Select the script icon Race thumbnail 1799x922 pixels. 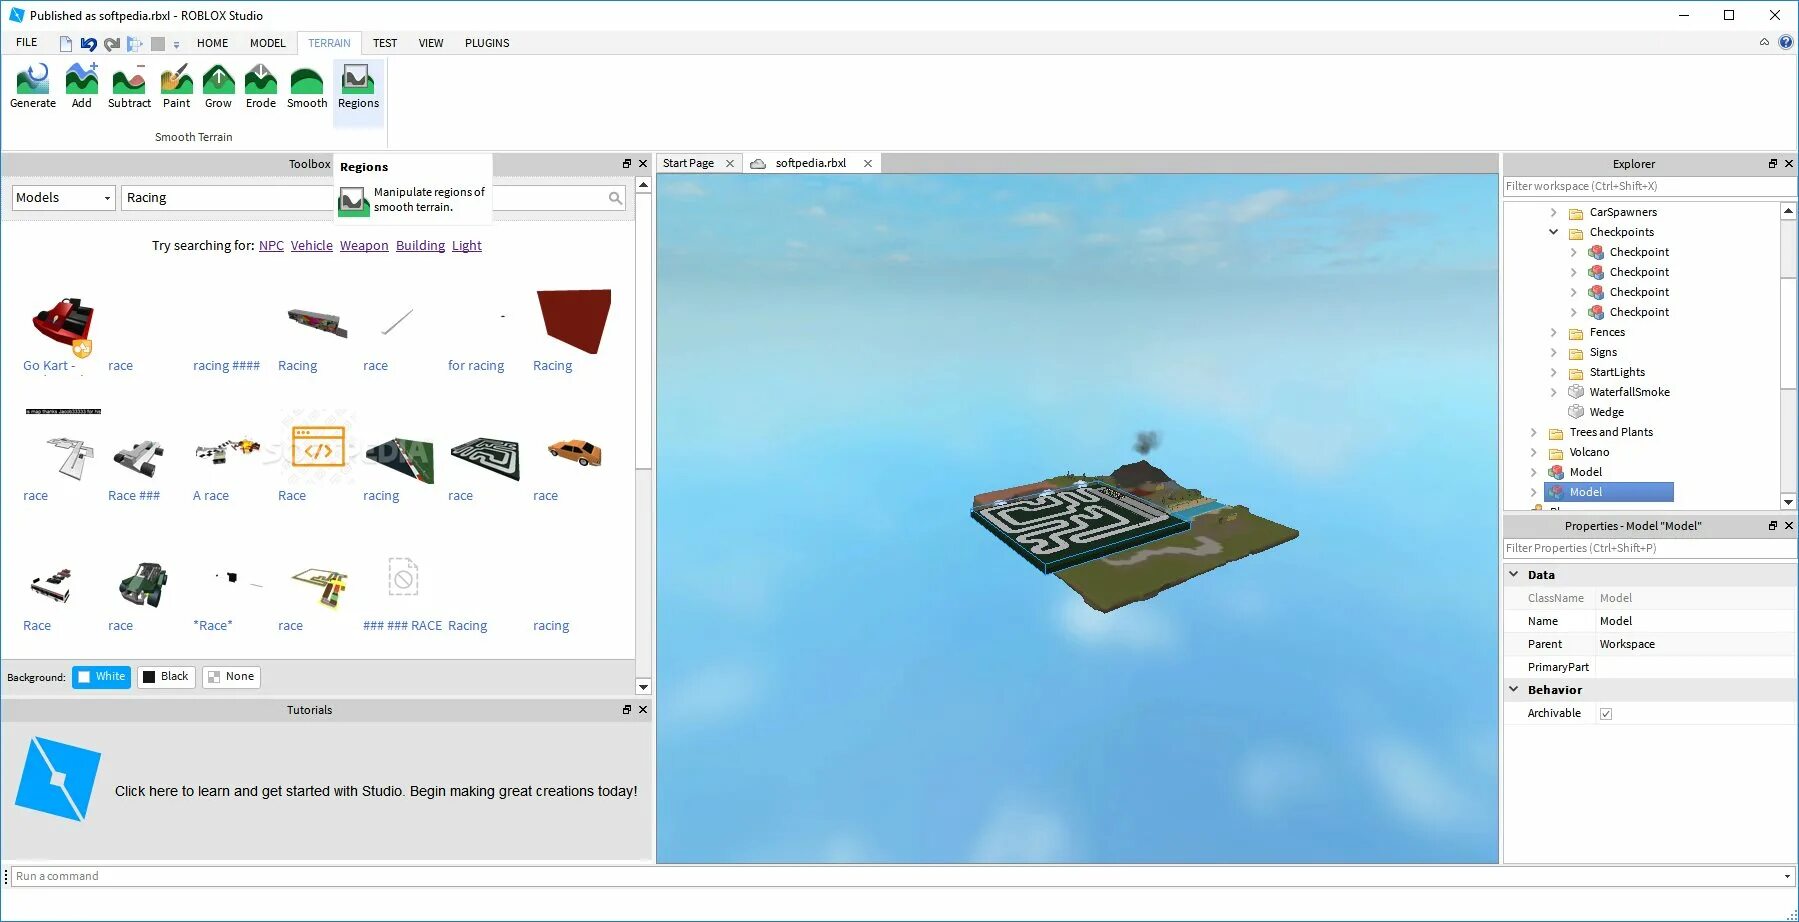pos(318,446)
